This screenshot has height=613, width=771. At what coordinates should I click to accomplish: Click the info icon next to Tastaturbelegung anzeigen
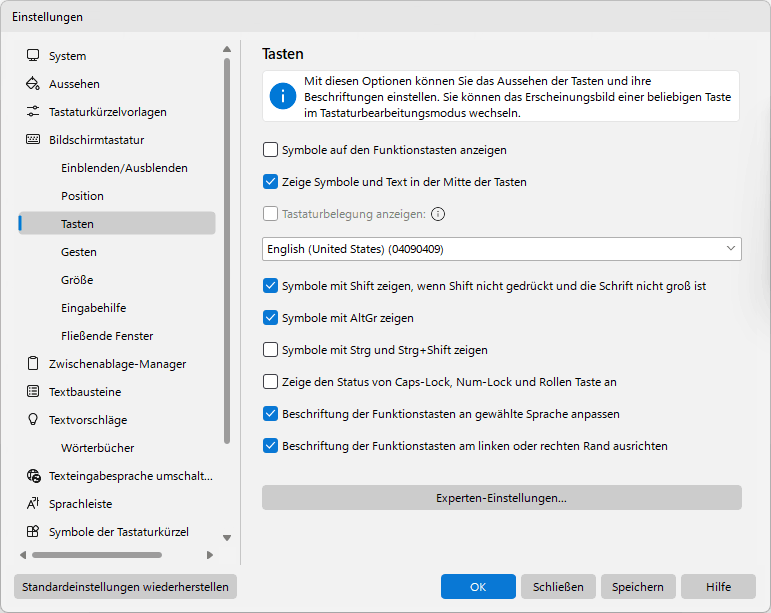(x=438, y=214)
